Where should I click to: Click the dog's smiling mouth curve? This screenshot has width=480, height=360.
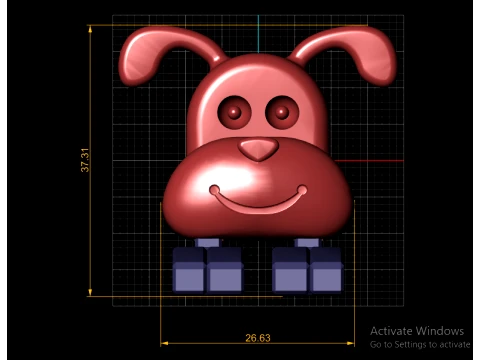pyautogui.click(x=258, y=199)
